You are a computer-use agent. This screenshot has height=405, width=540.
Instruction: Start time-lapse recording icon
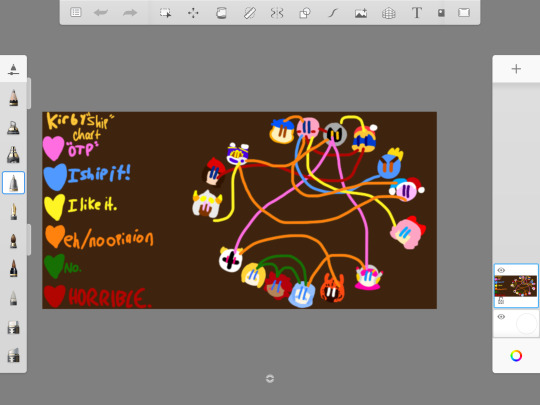tap(441, 13)
